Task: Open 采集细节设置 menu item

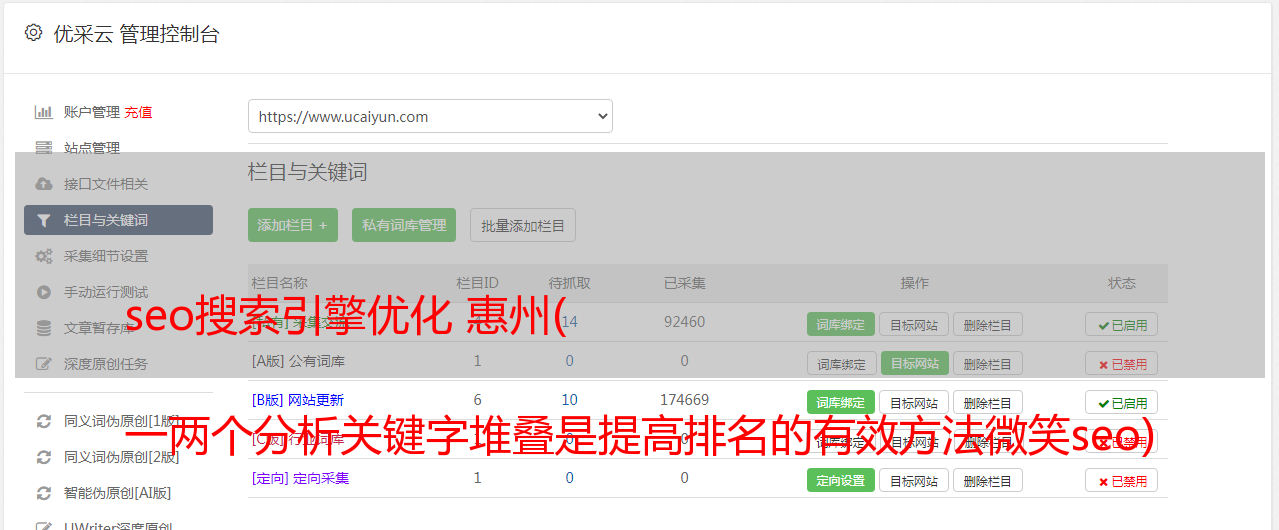Action: pos(106,256)
